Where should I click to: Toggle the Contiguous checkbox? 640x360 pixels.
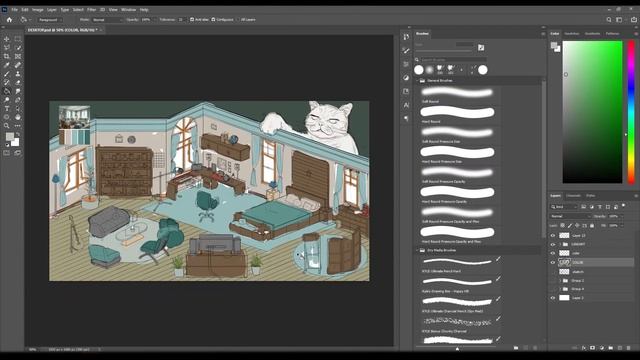213,20
